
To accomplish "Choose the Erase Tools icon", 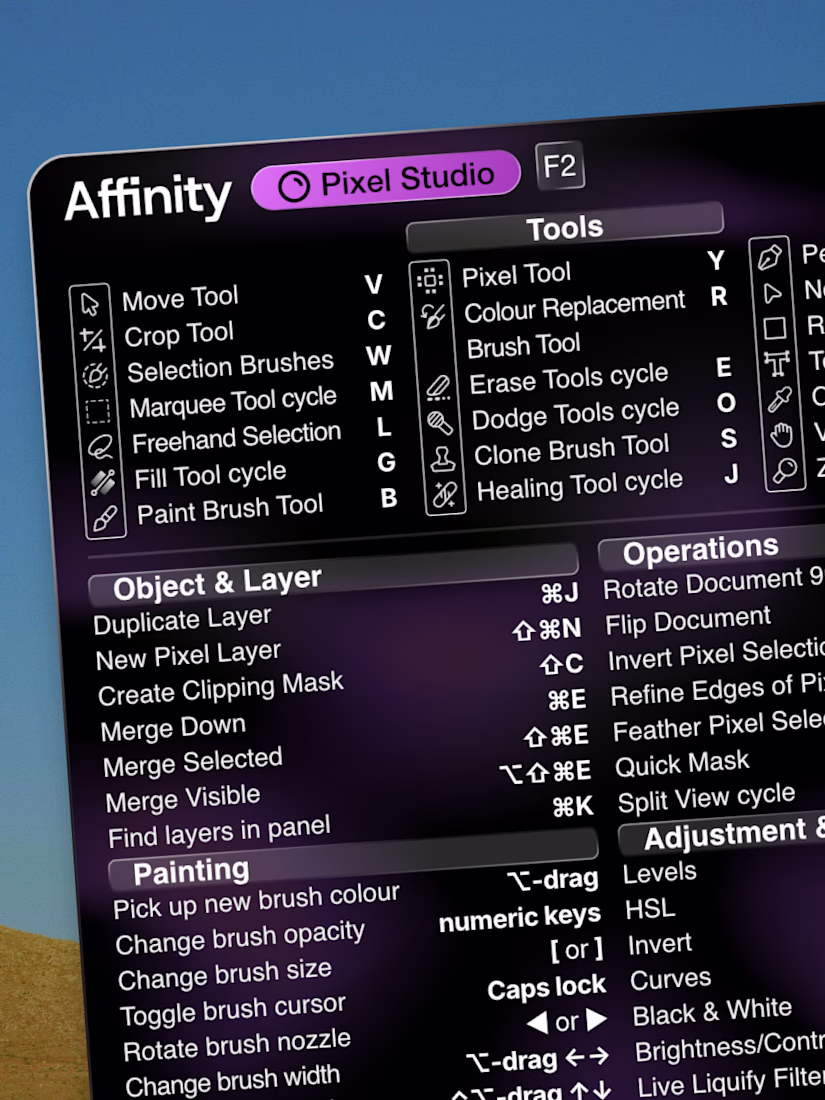I will coord(438,387).
